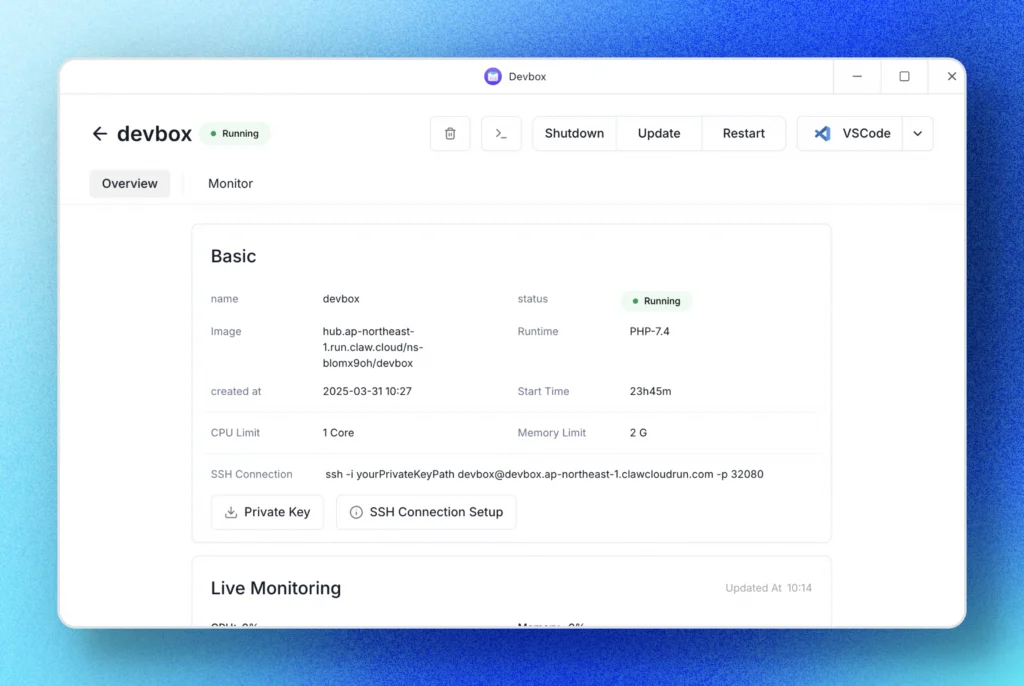
Task: Expand the VSCode editor options chevron
Action: tap(918, 133)
